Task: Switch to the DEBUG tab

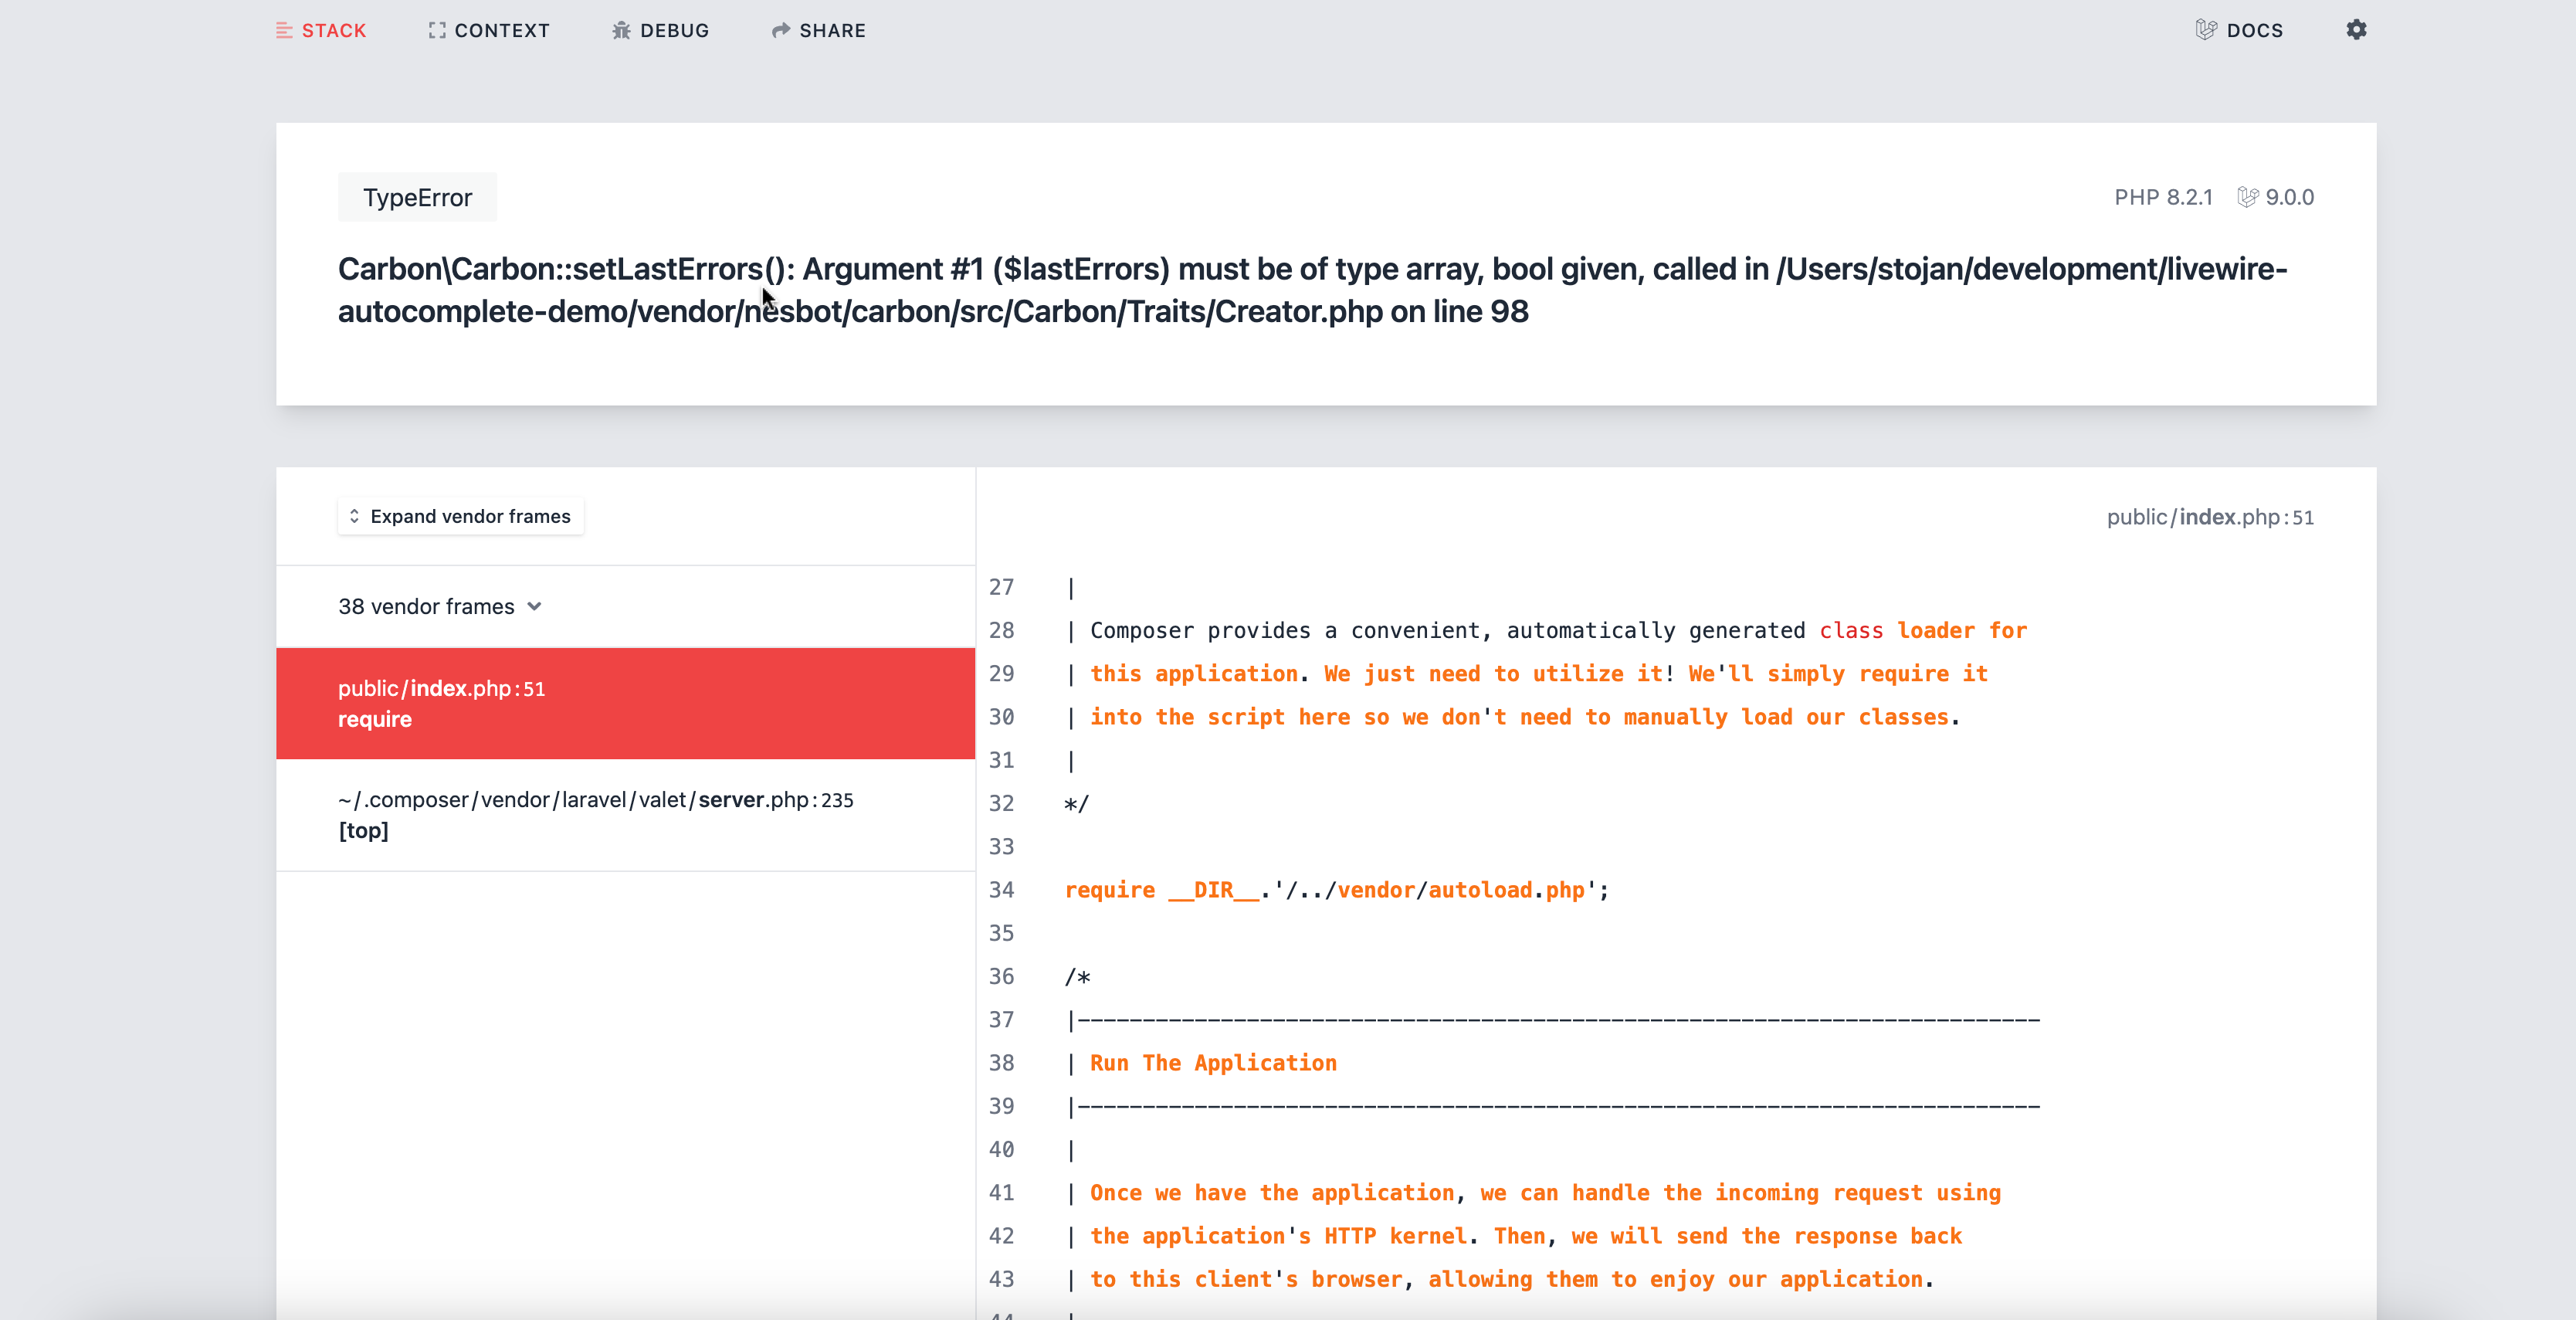Action: point(674,30)
